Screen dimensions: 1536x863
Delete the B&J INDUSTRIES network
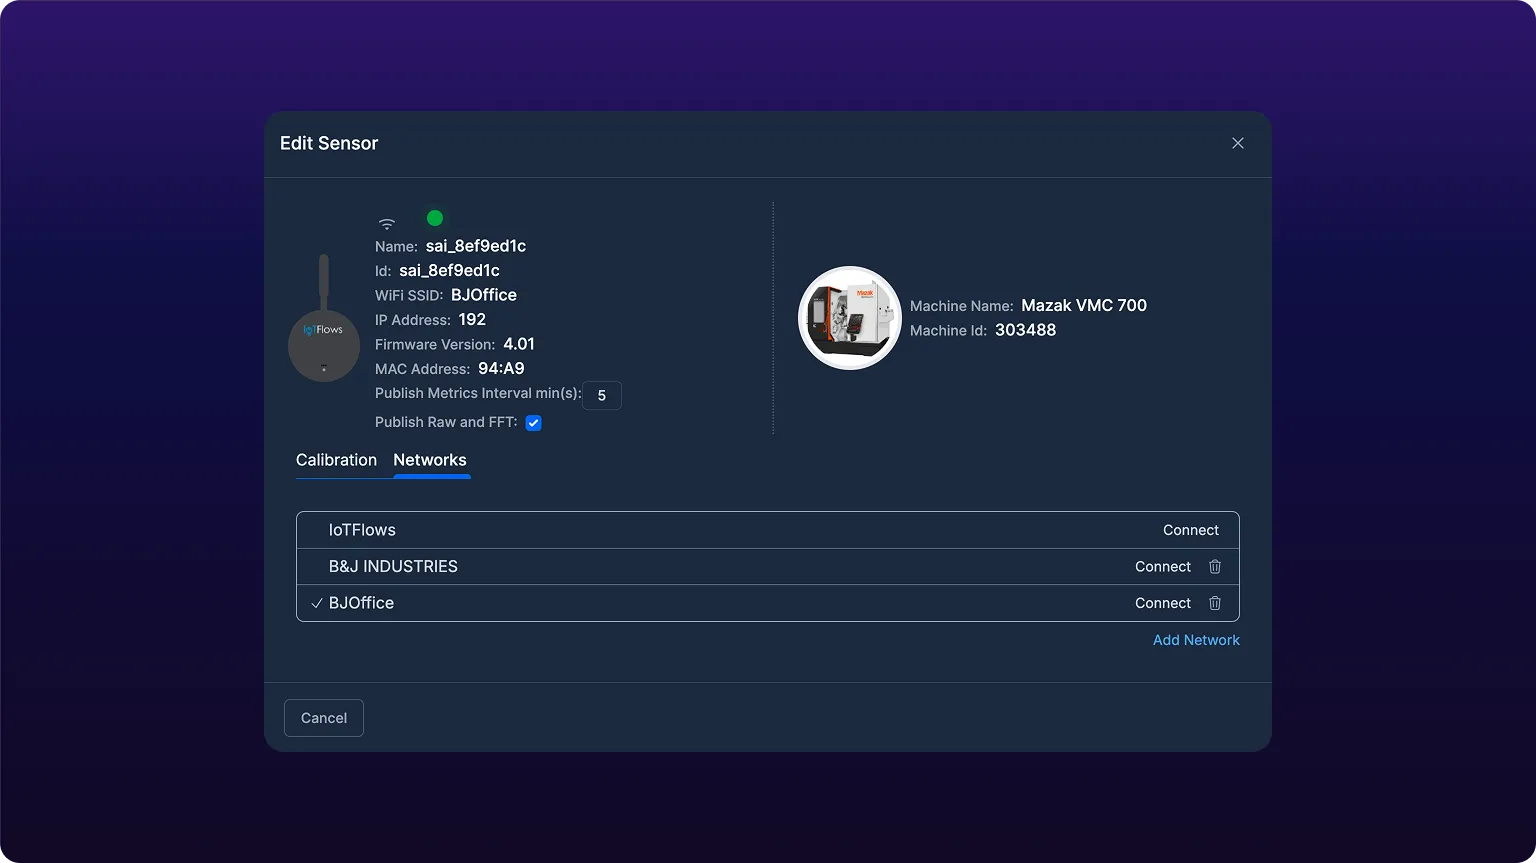tap(1215, 567)
